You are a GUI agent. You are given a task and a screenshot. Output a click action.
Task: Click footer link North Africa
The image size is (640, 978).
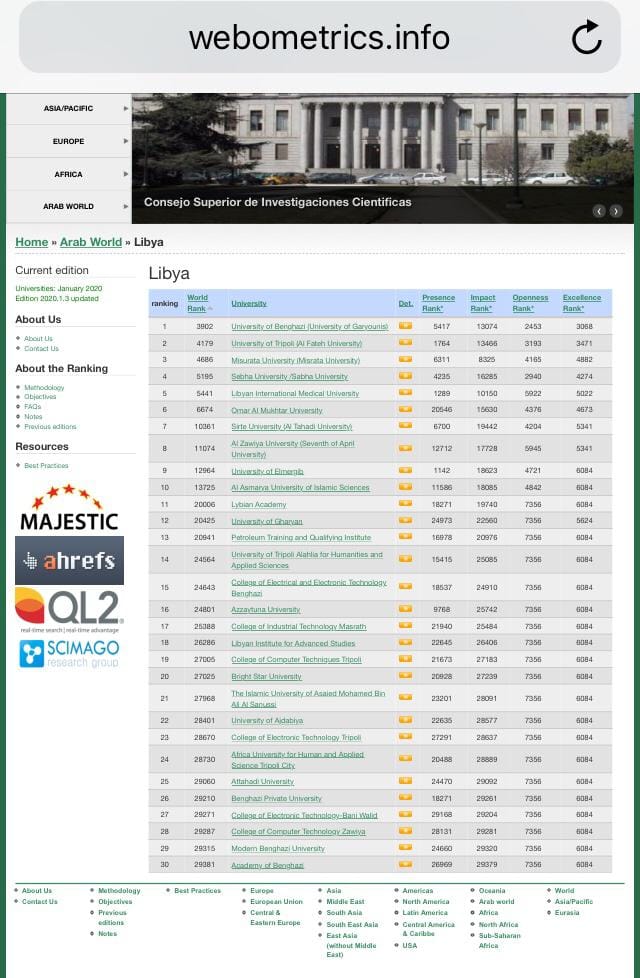498,924
